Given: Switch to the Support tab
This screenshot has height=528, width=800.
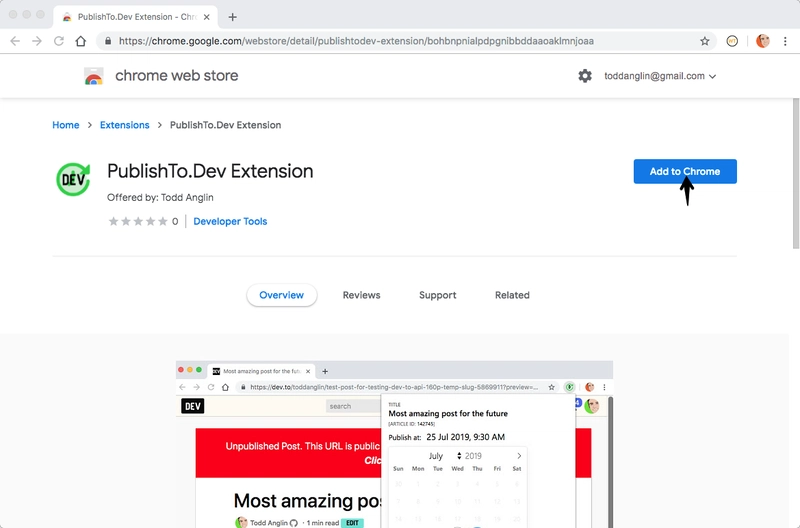Looking at the screenshot, I should (x=437, y=295).
